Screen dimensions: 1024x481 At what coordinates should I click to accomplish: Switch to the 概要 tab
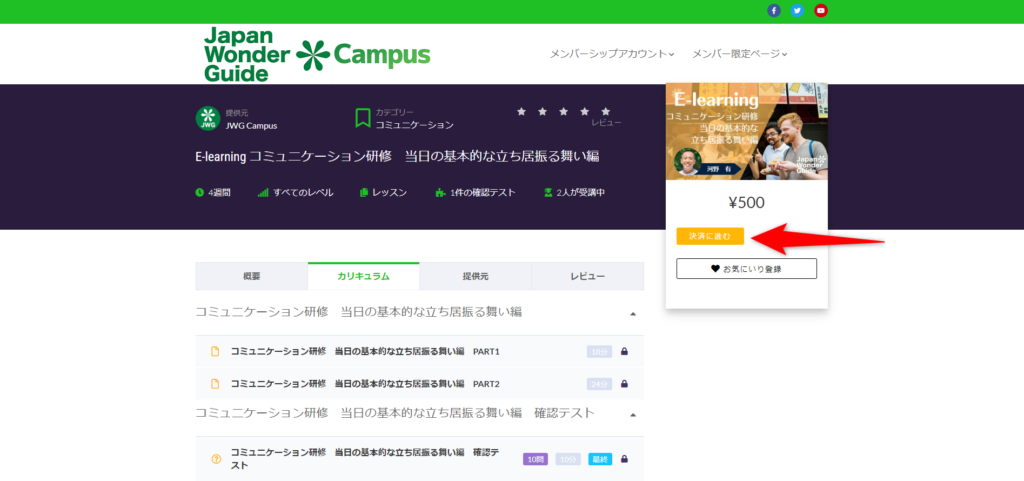click(251, 276)
